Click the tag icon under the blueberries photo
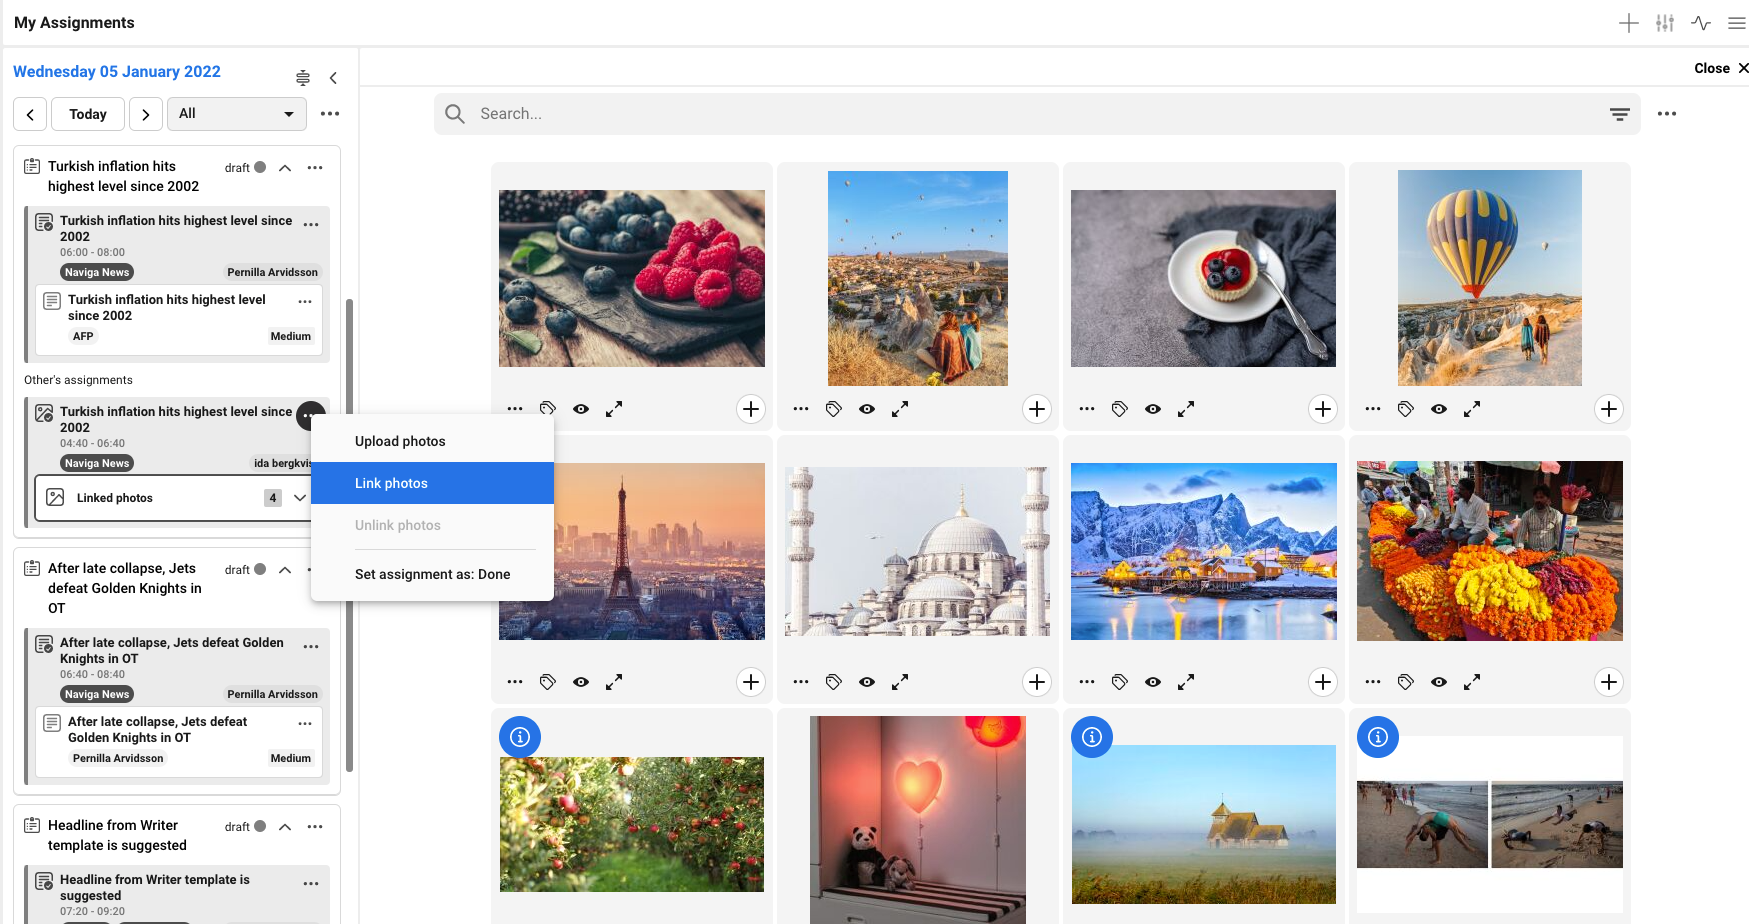 pos(547,409)
